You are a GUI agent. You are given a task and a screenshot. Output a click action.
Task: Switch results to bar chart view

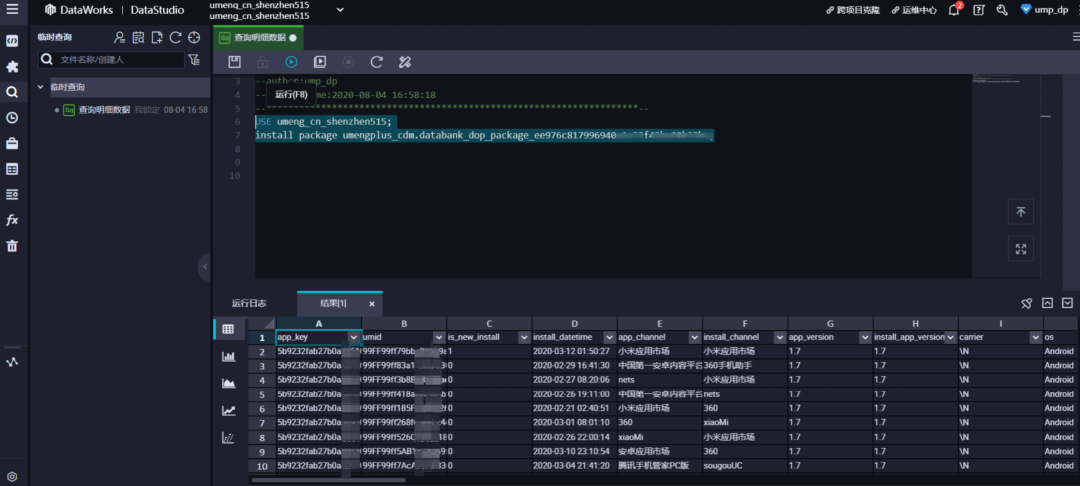(x=228, y=357)
